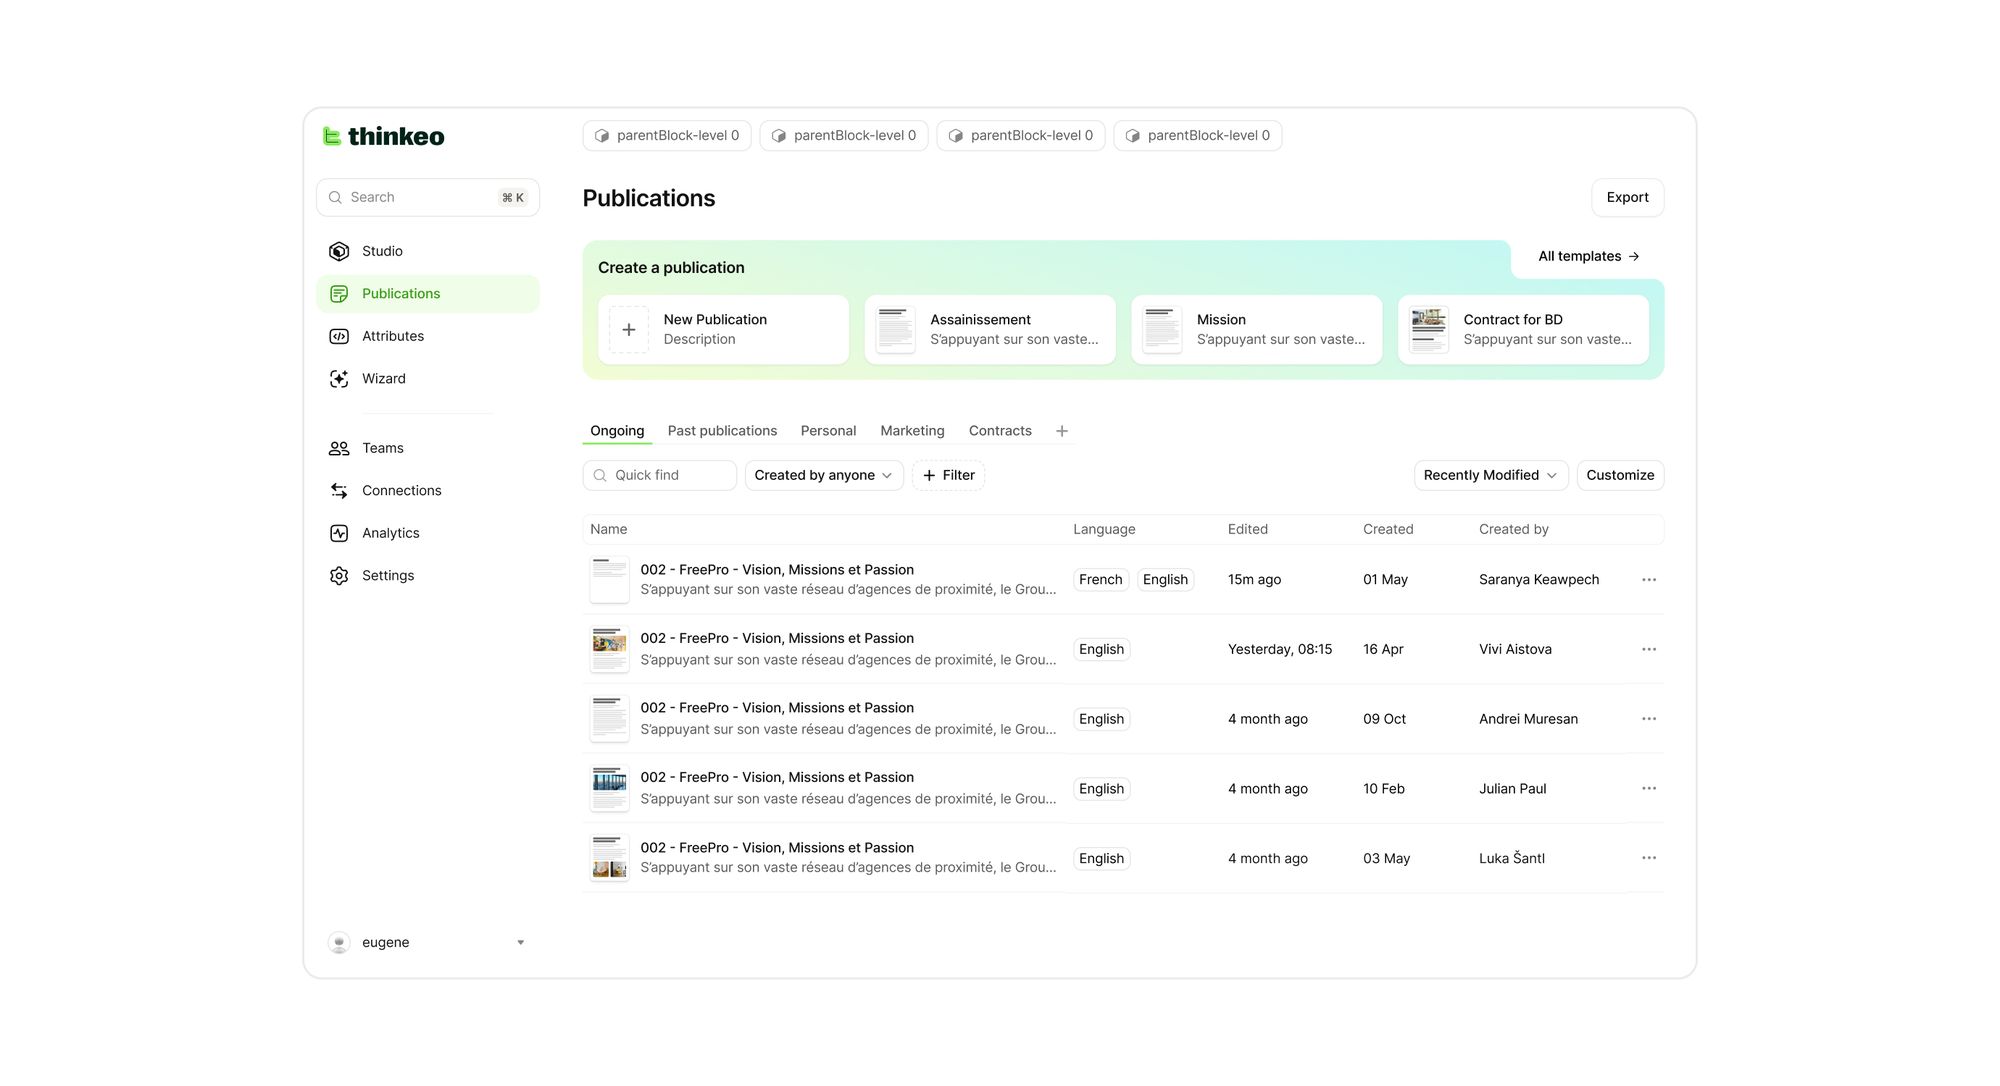
Task: Click eugene's avatar icon
Action: [339, 942]
